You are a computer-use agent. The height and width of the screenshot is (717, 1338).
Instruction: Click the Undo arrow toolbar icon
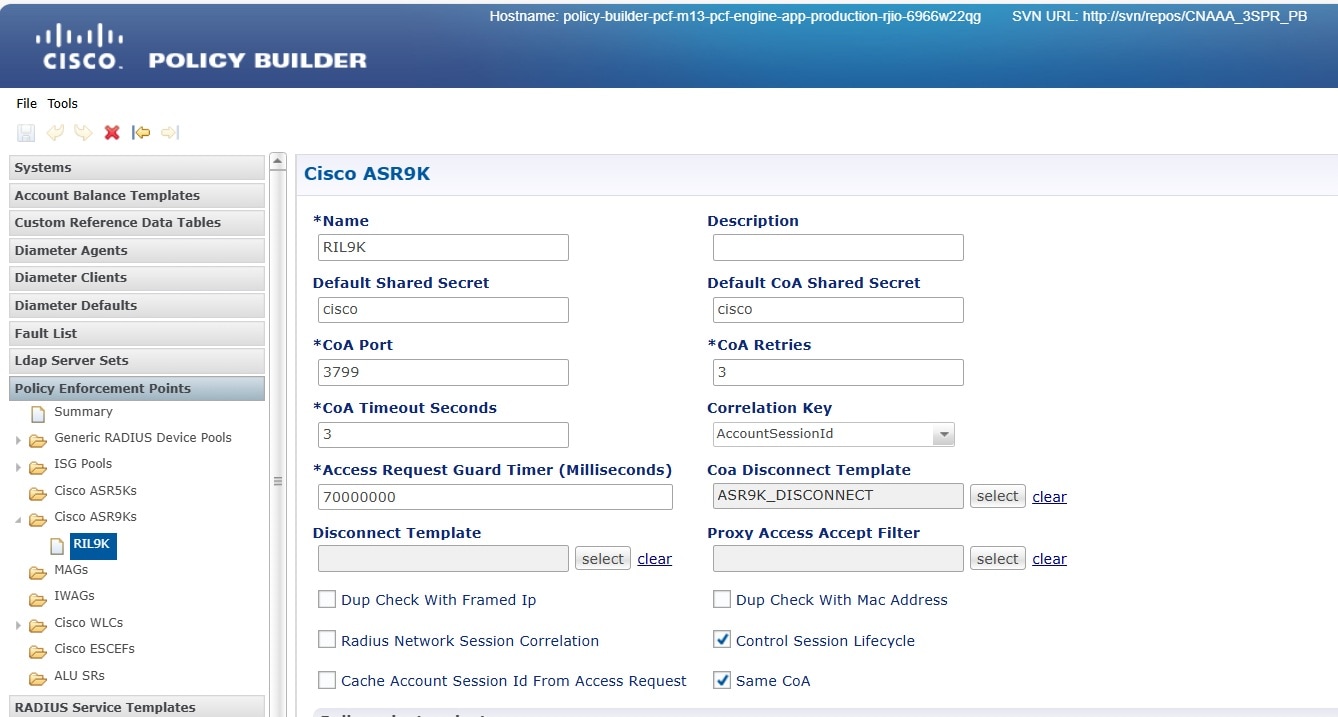tap(55, 133)
